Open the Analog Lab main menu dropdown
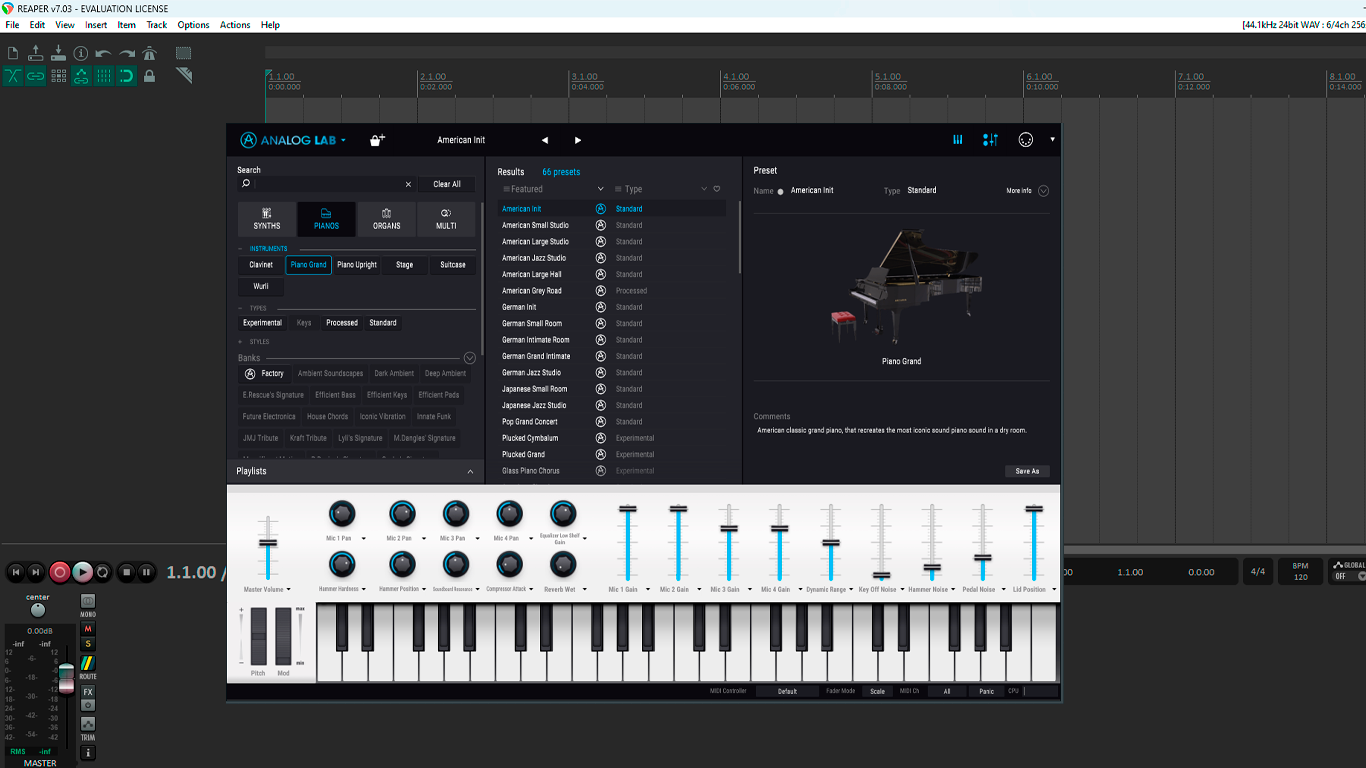This screenshot has width=1366, height=768. (343, 140)
